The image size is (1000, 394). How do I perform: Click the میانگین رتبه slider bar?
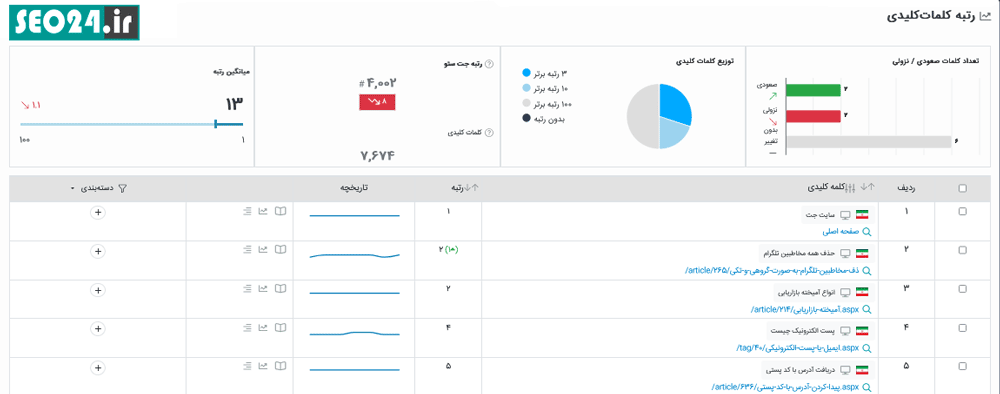pos(131,124)
